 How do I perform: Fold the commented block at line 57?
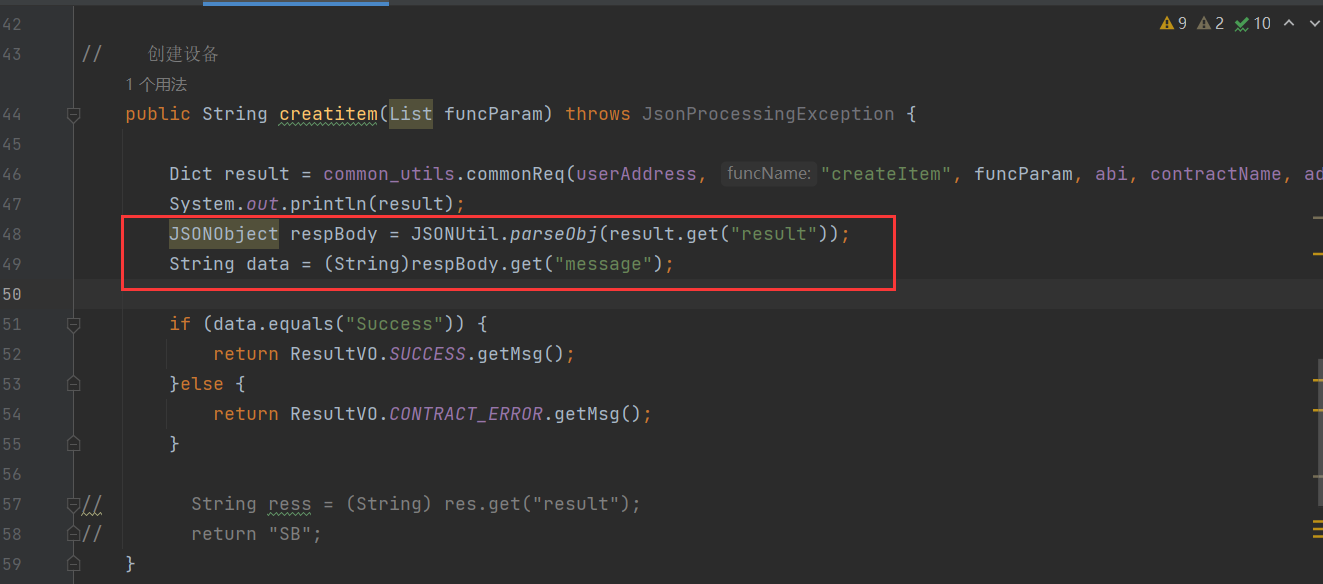coord(73,504)
